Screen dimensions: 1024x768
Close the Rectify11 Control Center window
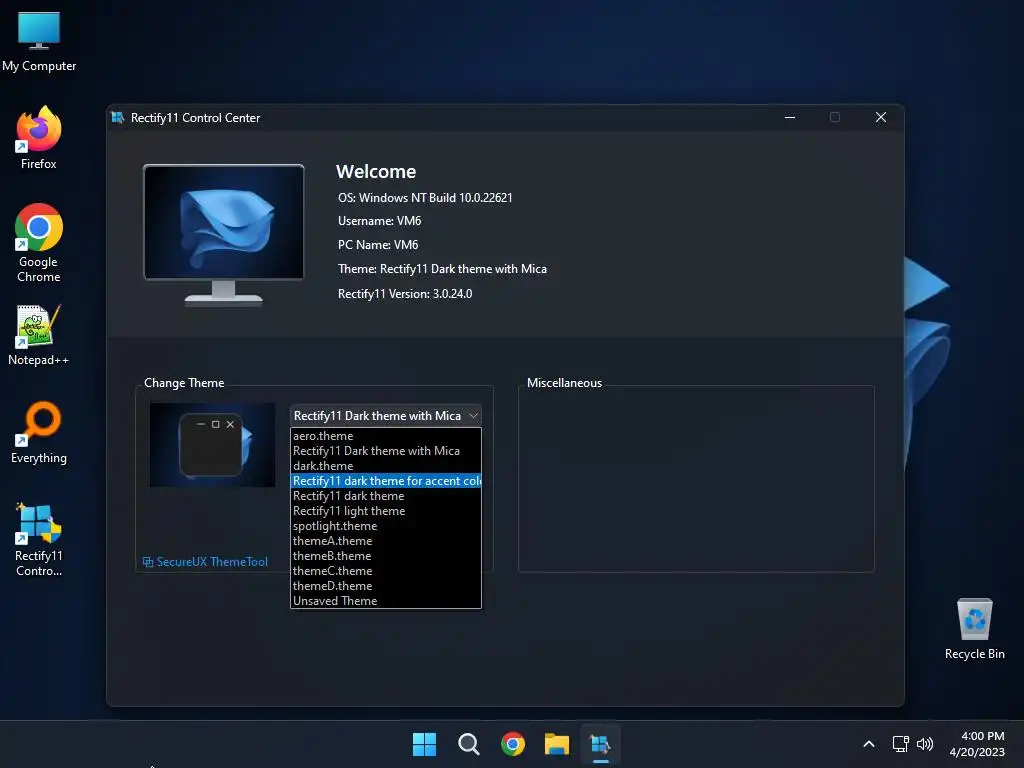880,118
